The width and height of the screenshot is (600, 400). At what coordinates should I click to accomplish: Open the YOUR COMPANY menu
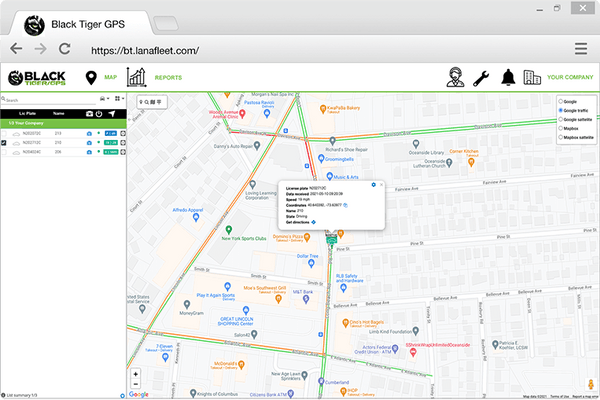[x=570, y=77]
